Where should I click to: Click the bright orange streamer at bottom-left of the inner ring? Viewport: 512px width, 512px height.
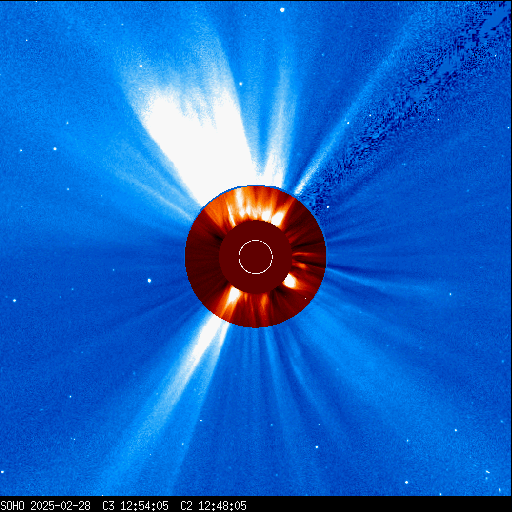tap(233, 297)
